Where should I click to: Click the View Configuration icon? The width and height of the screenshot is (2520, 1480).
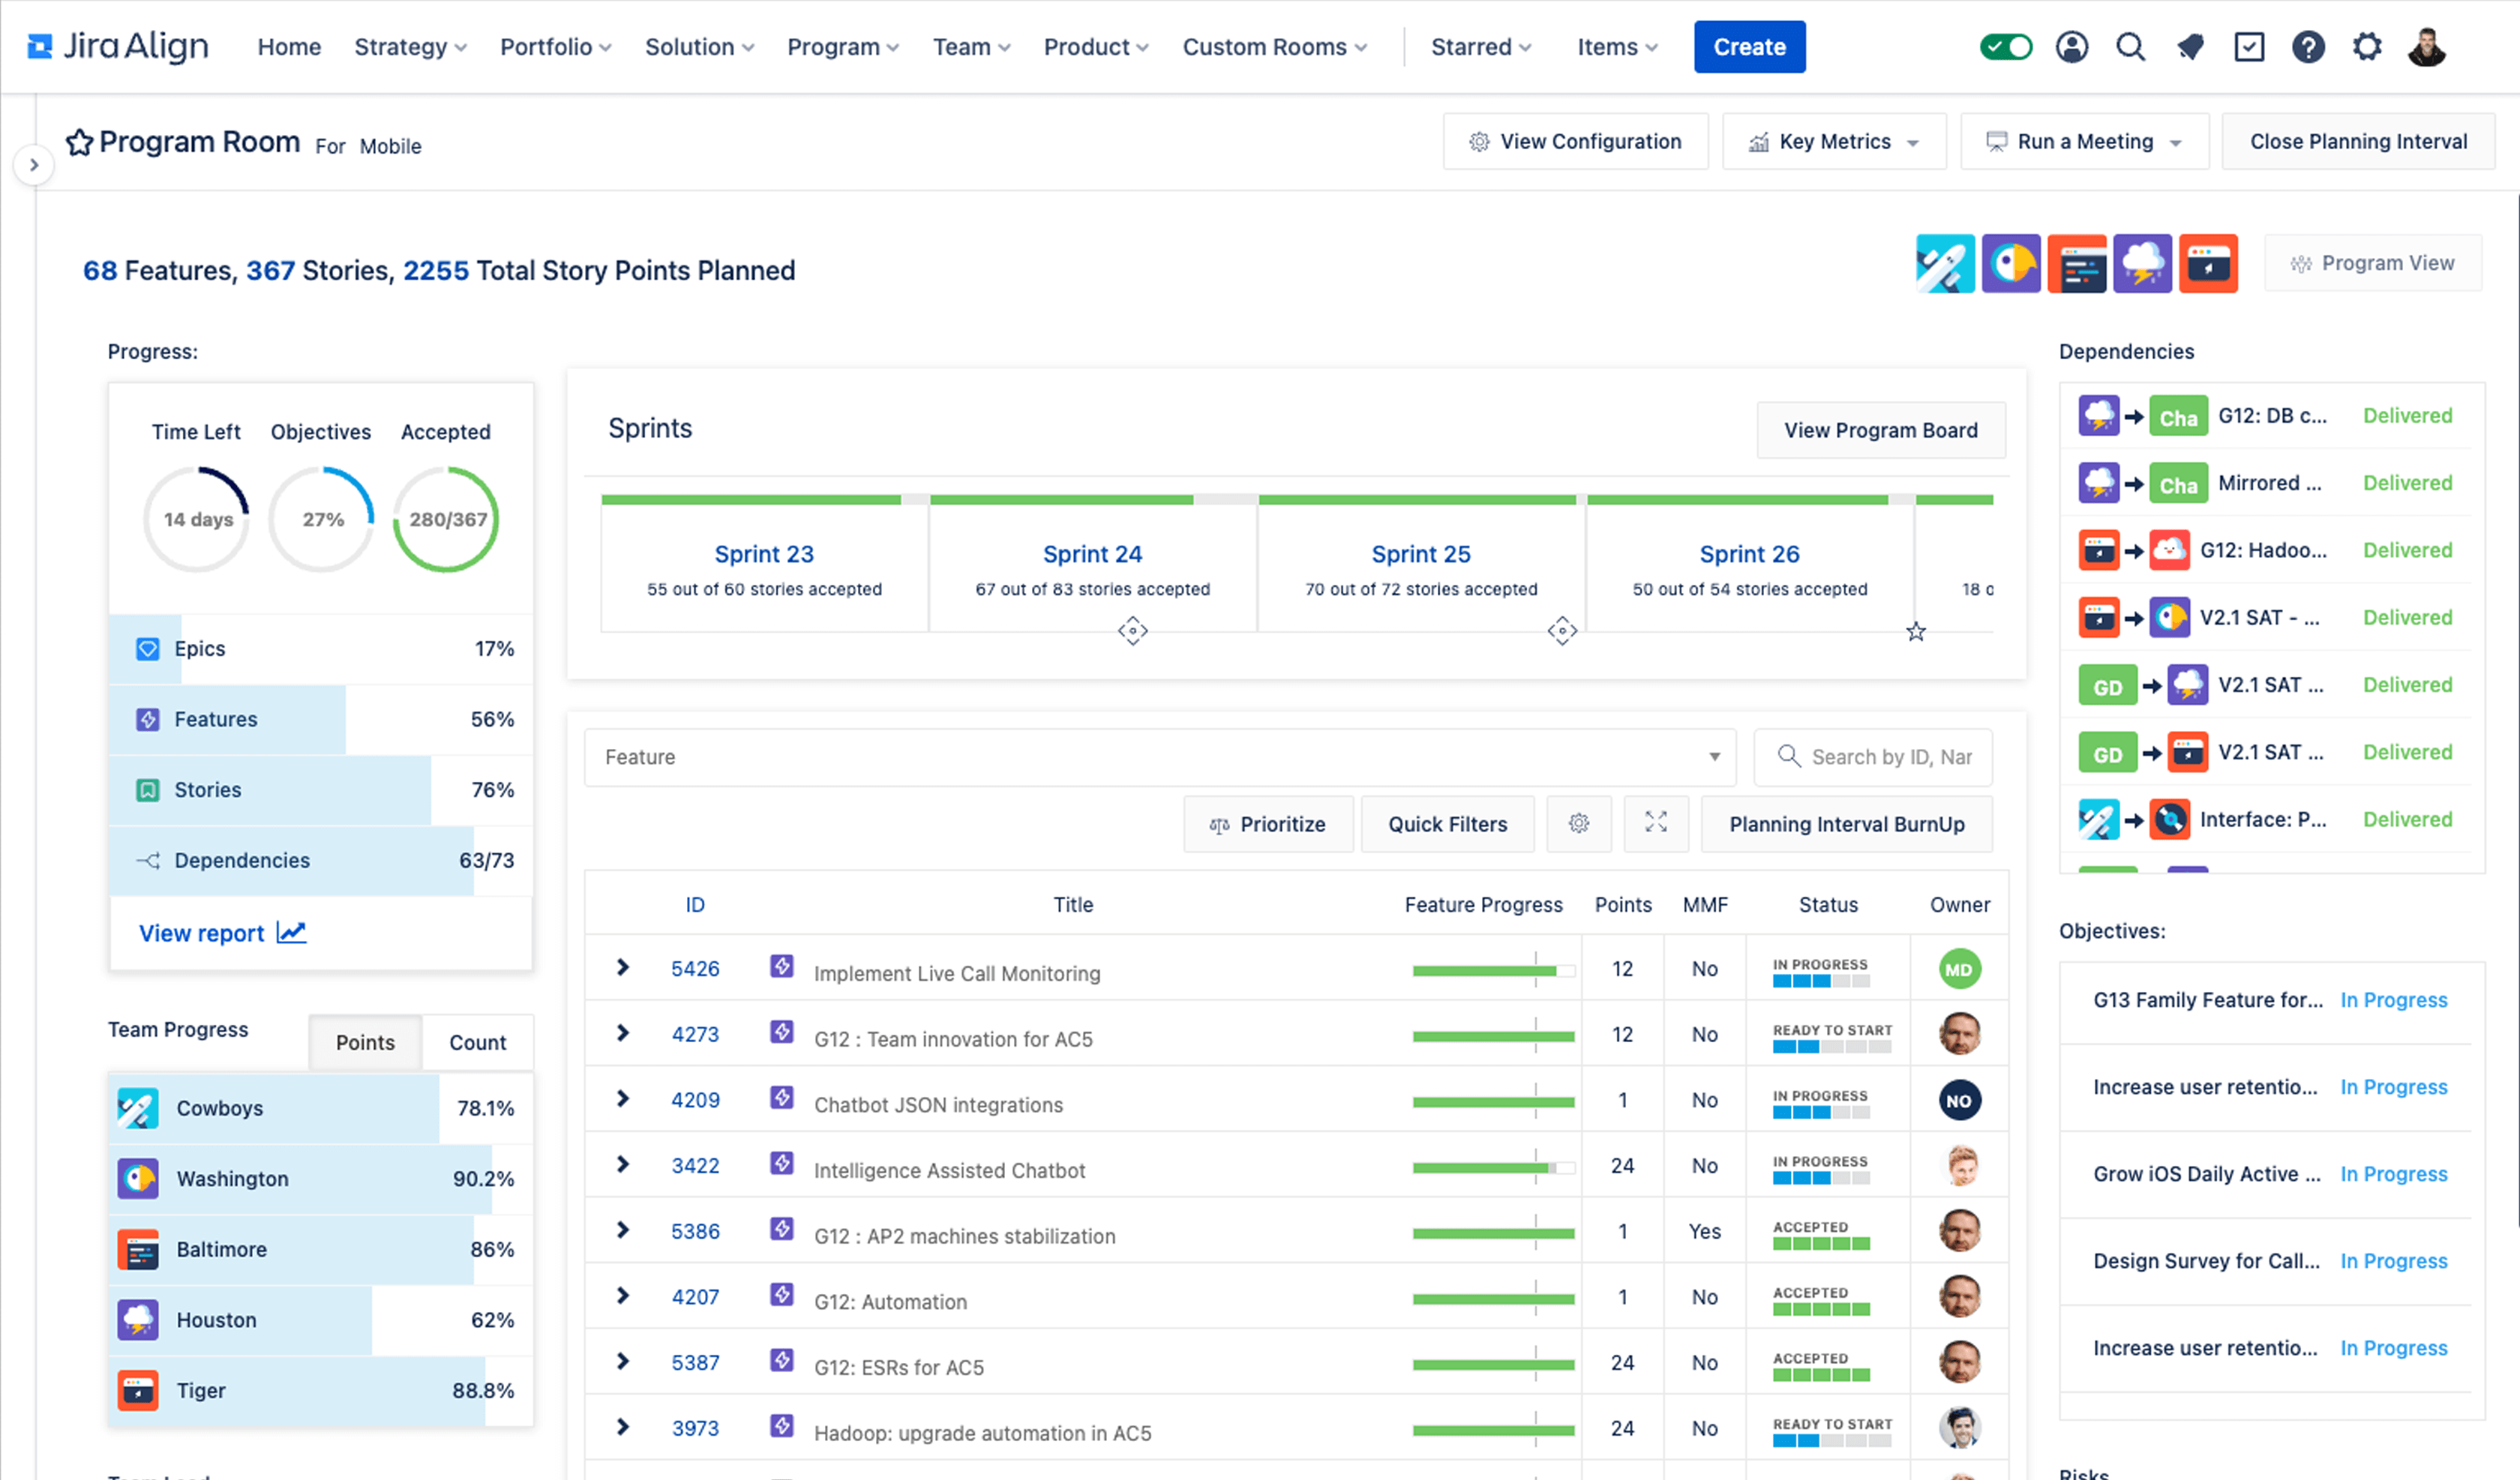1478,141
